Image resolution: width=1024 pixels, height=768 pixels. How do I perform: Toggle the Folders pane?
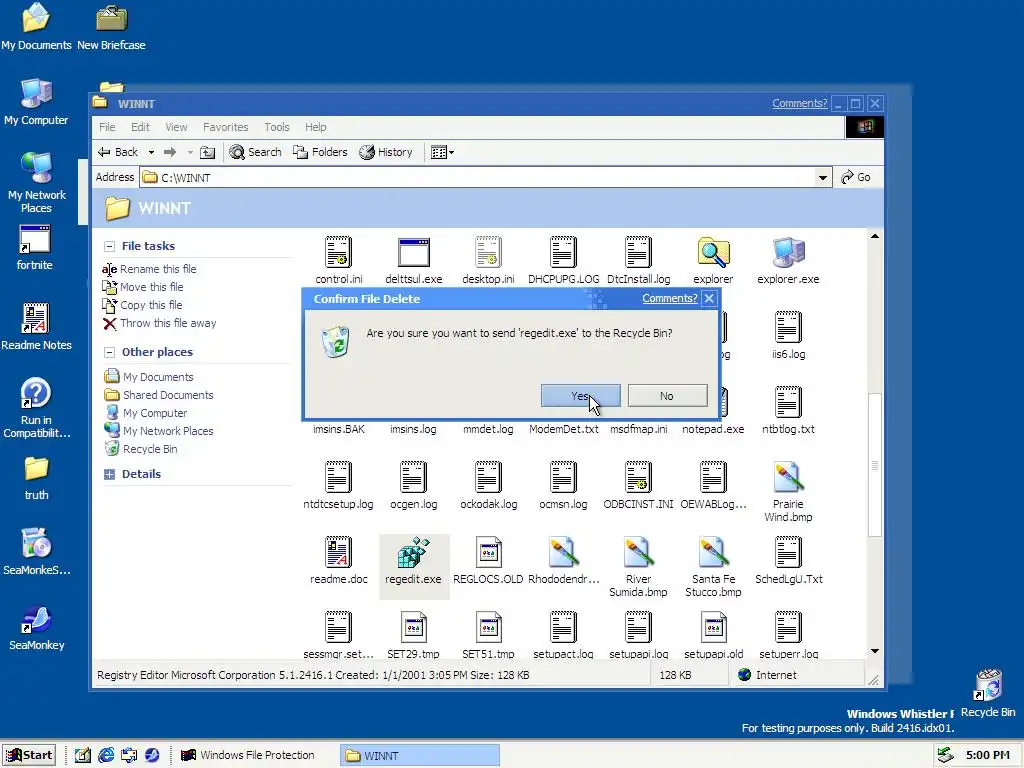[x=320, y=152]
